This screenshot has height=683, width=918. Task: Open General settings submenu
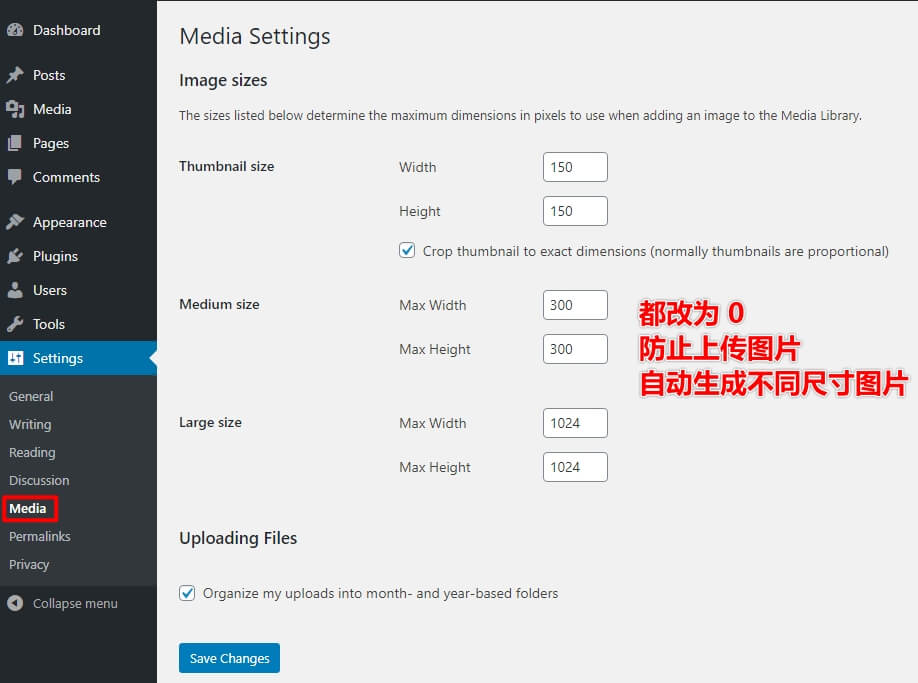31,396
